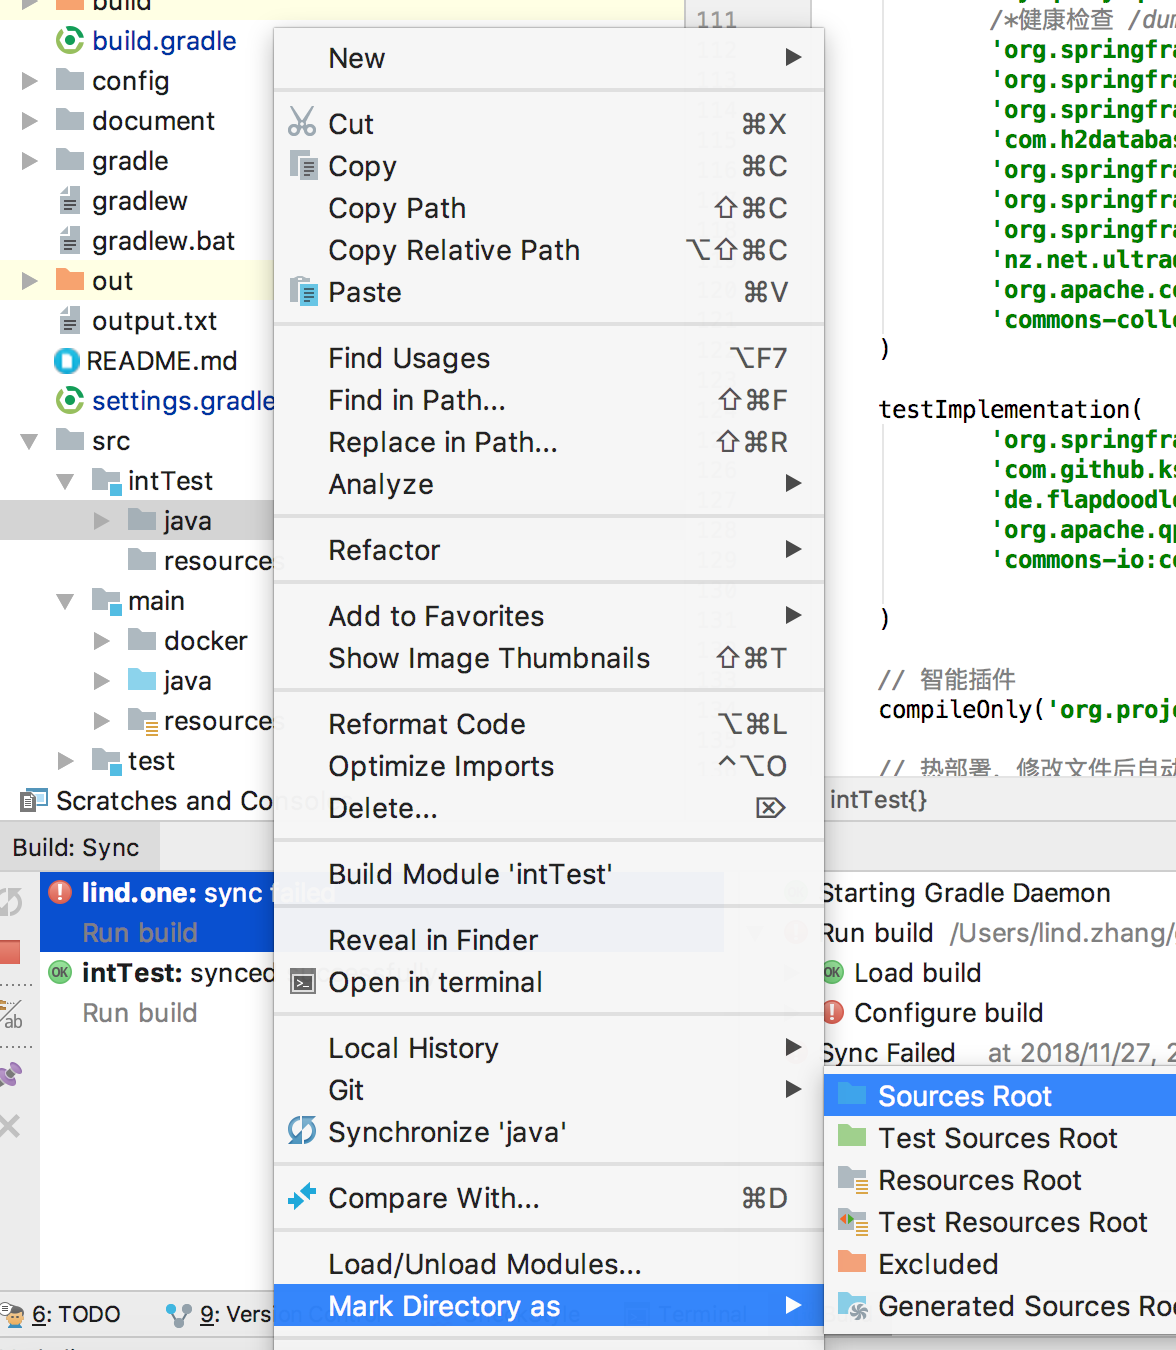Click the Compare With arrows icon

click(302, 1197)
